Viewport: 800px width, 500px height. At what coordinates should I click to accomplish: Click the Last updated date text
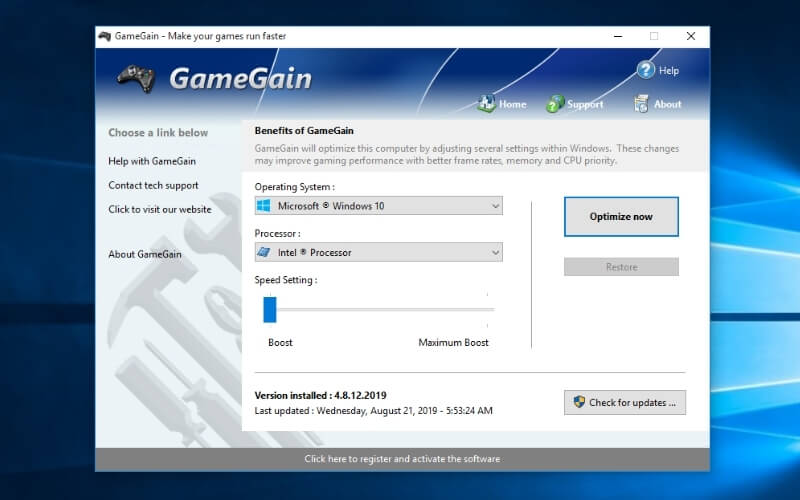point(373,411)
